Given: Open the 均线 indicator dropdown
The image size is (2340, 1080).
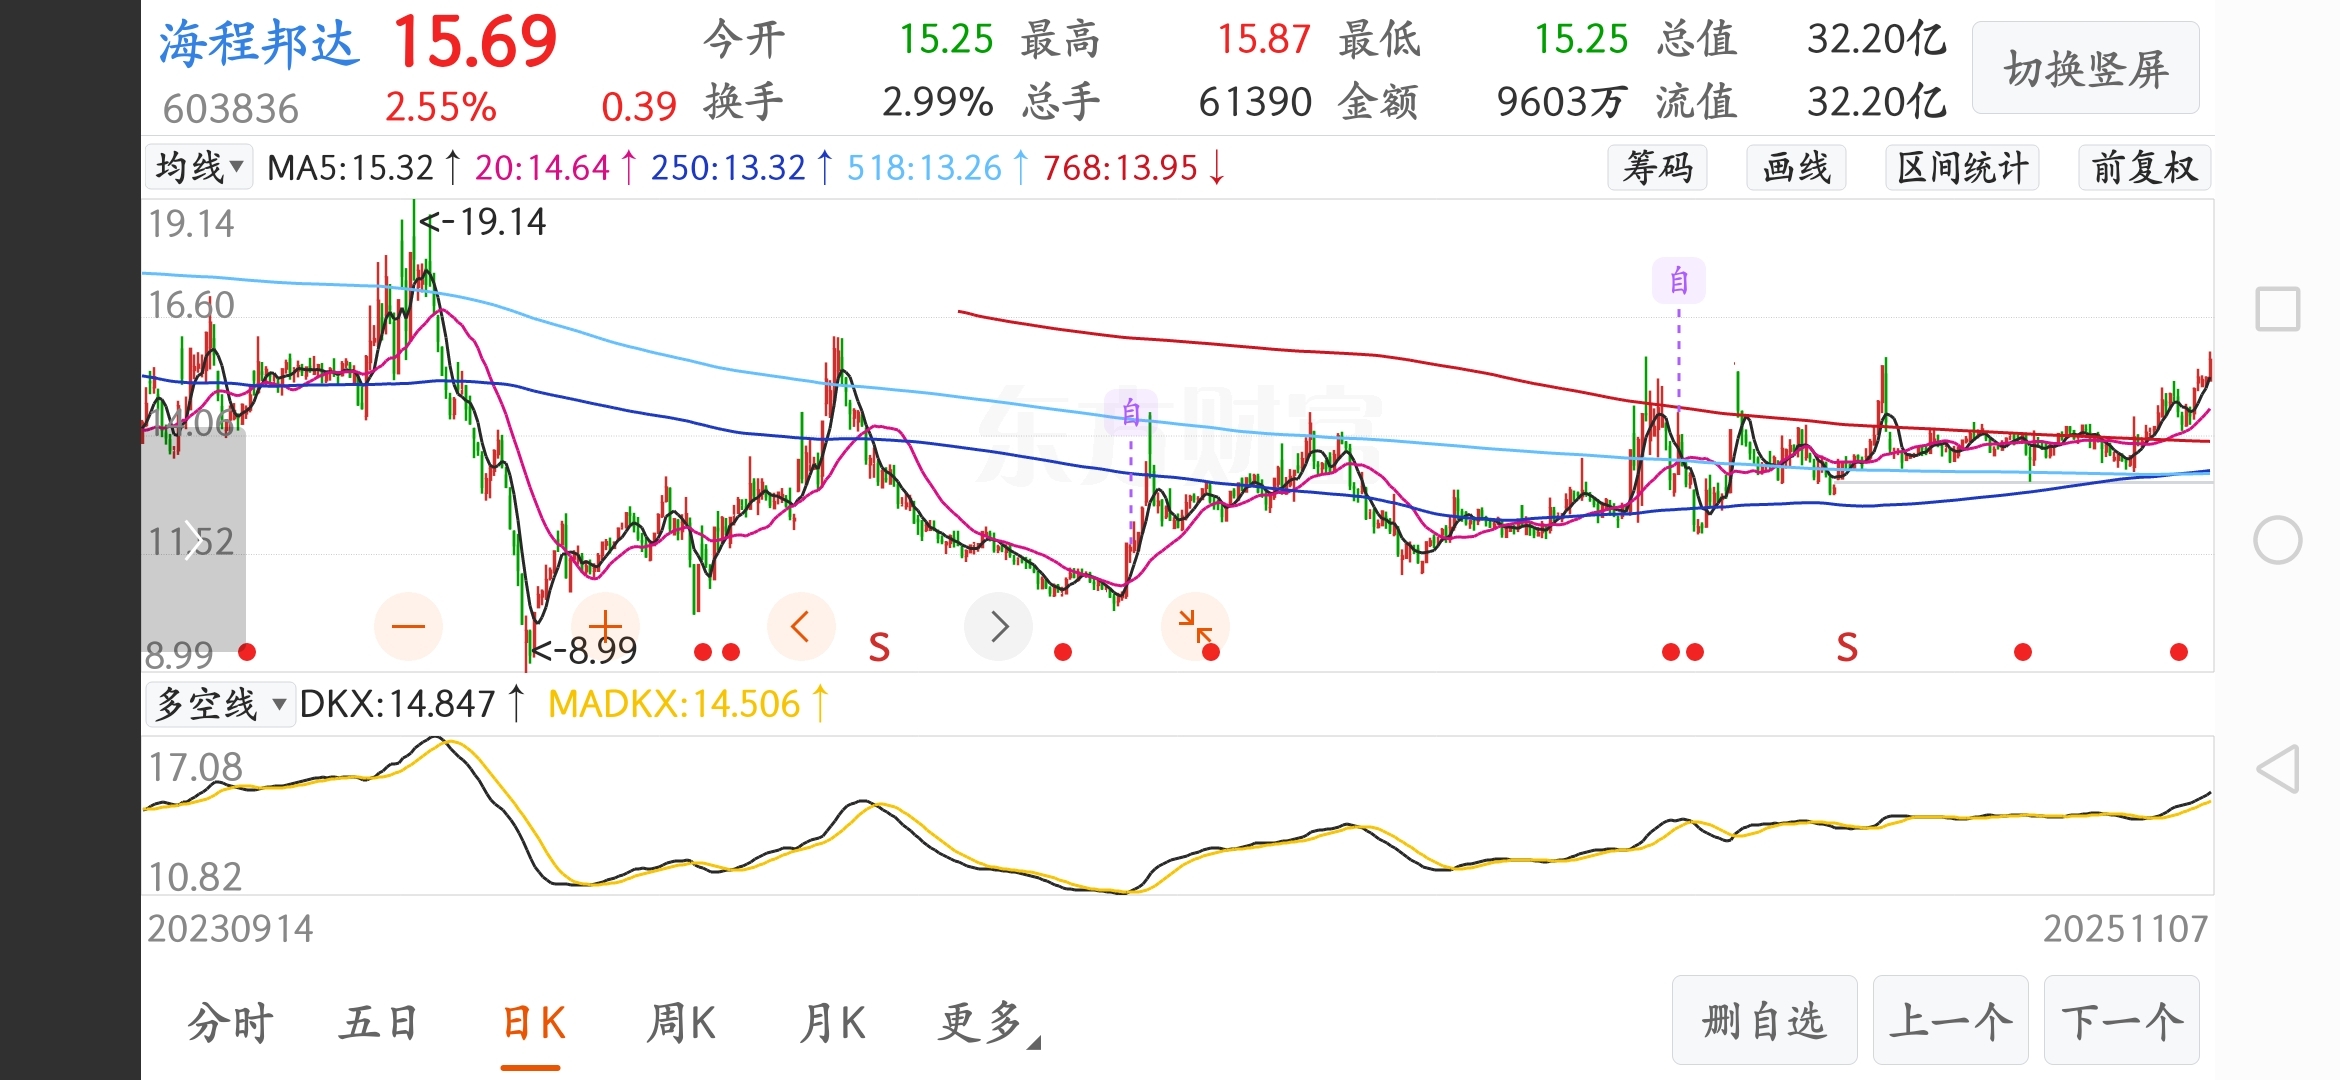Looking at the screenshot, I should coord(200,168).
